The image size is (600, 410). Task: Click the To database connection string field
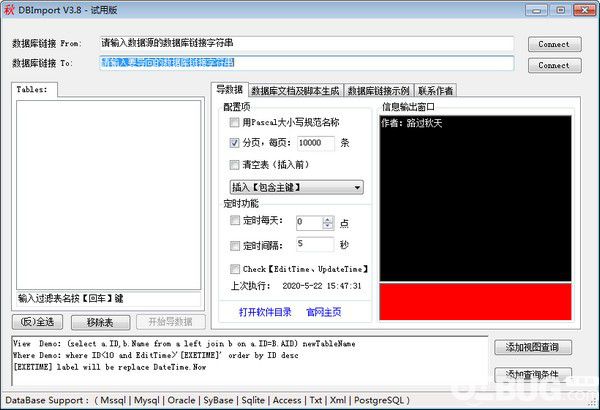tap(306, 63)
